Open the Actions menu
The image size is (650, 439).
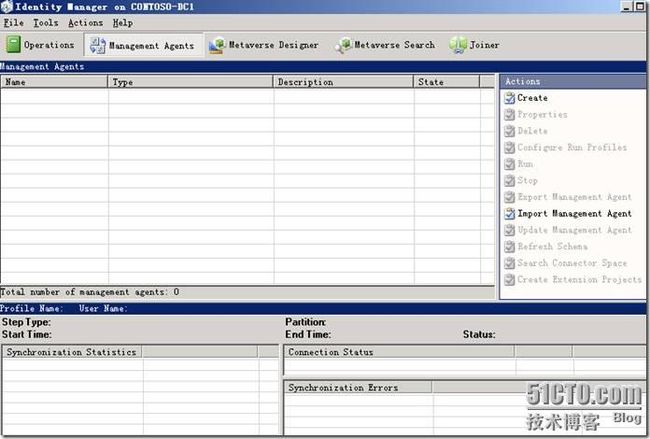click(x=85, y=23)
